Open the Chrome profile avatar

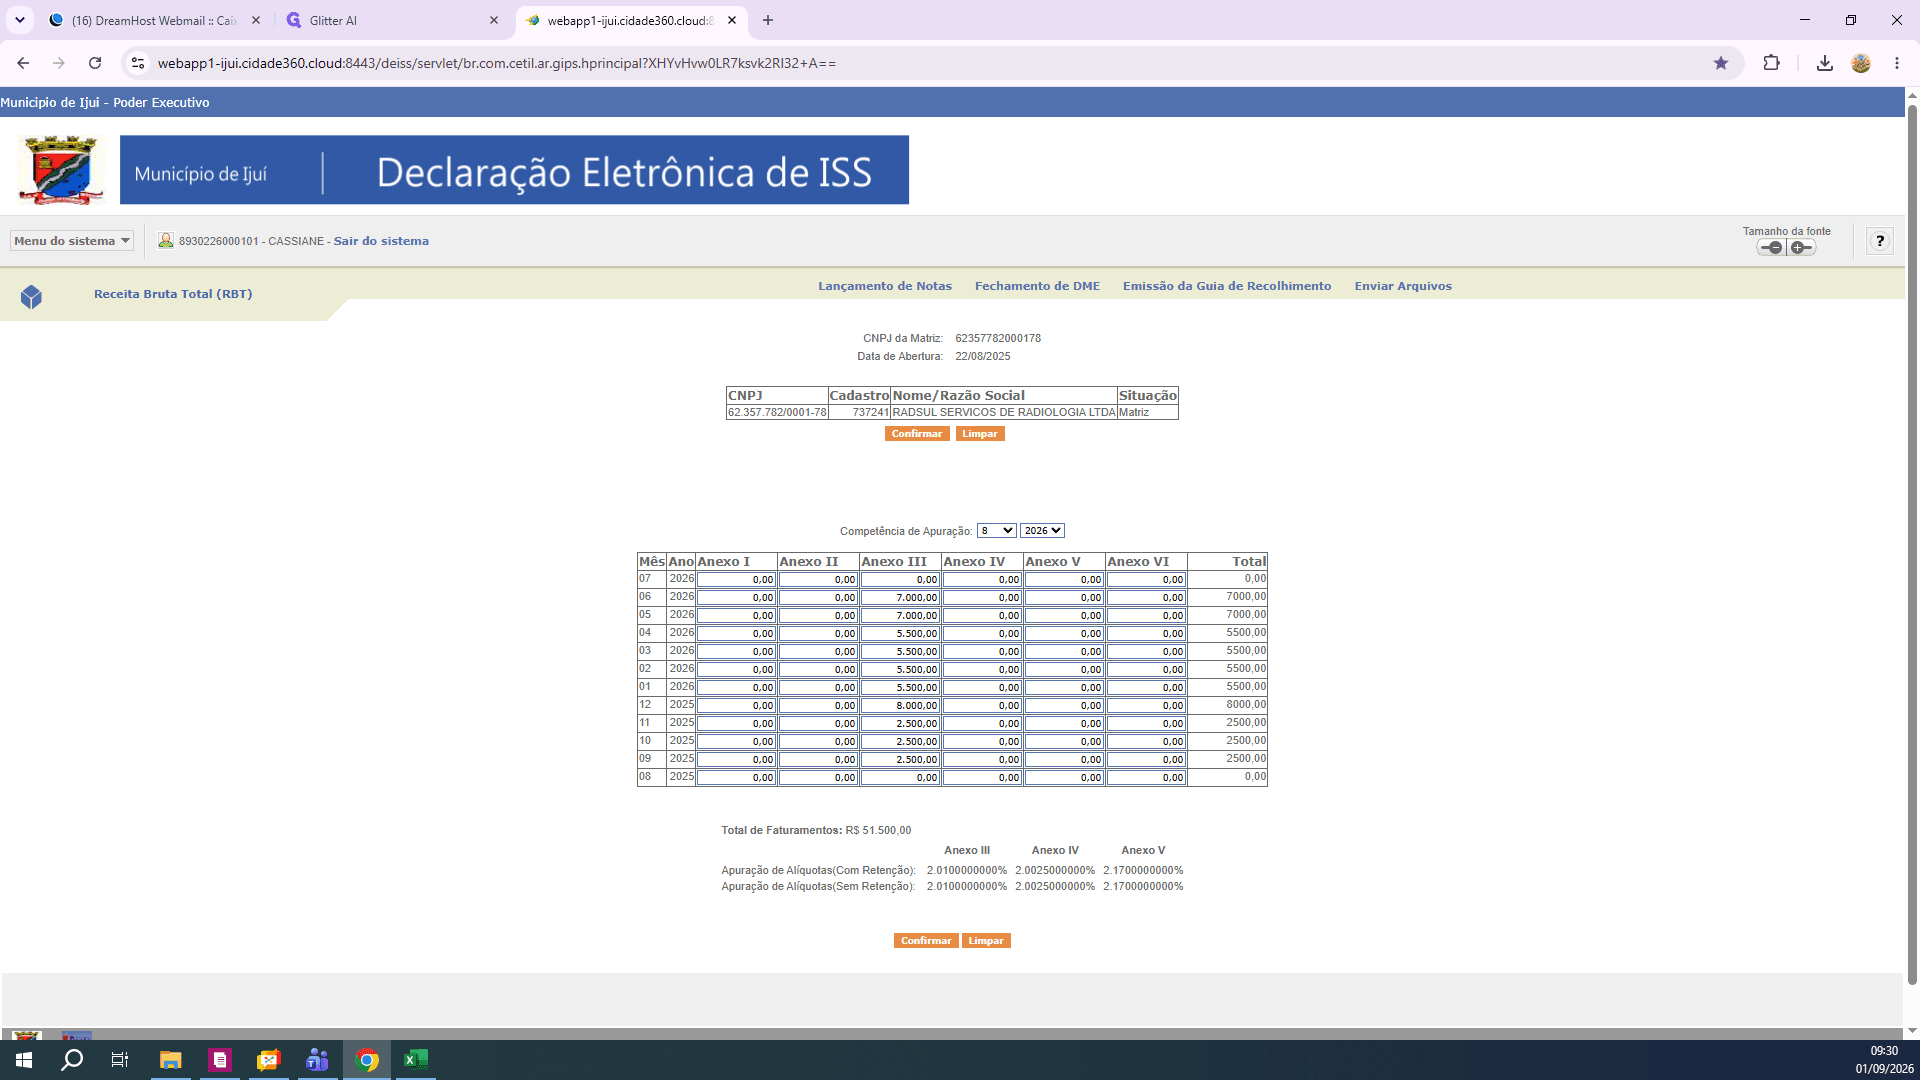[1861, 63]
